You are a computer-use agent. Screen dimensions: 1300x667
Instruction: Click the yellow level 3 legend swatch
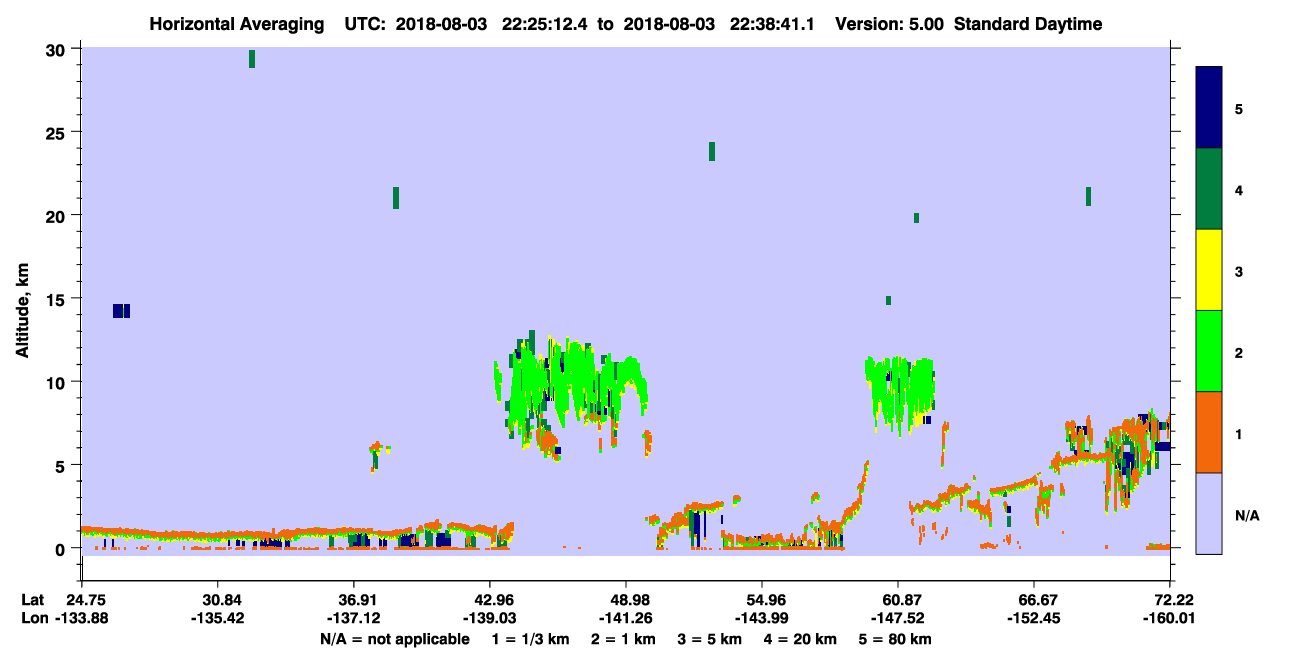click(1209, 270)
